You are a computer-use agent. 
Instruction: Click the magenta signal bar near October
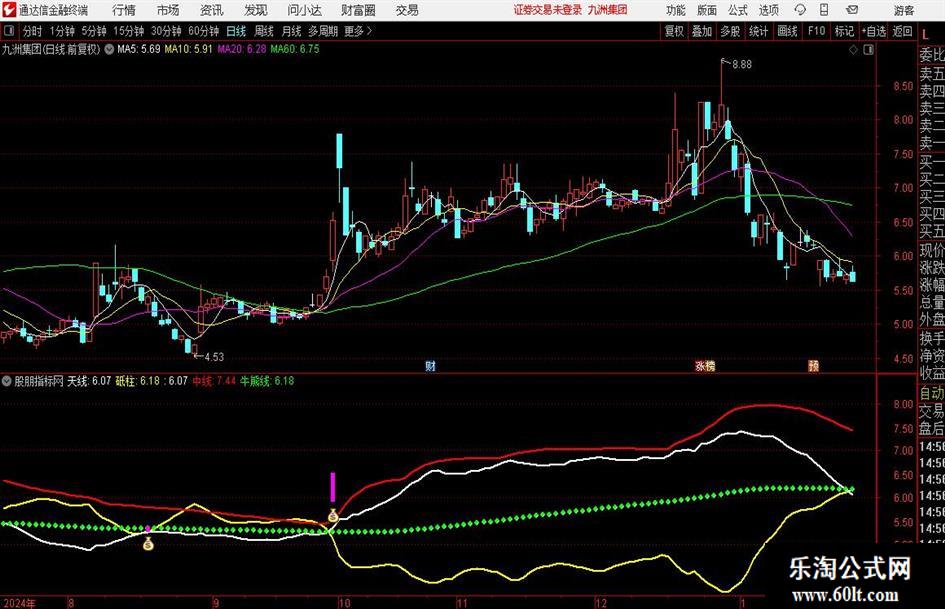[333, 487]
